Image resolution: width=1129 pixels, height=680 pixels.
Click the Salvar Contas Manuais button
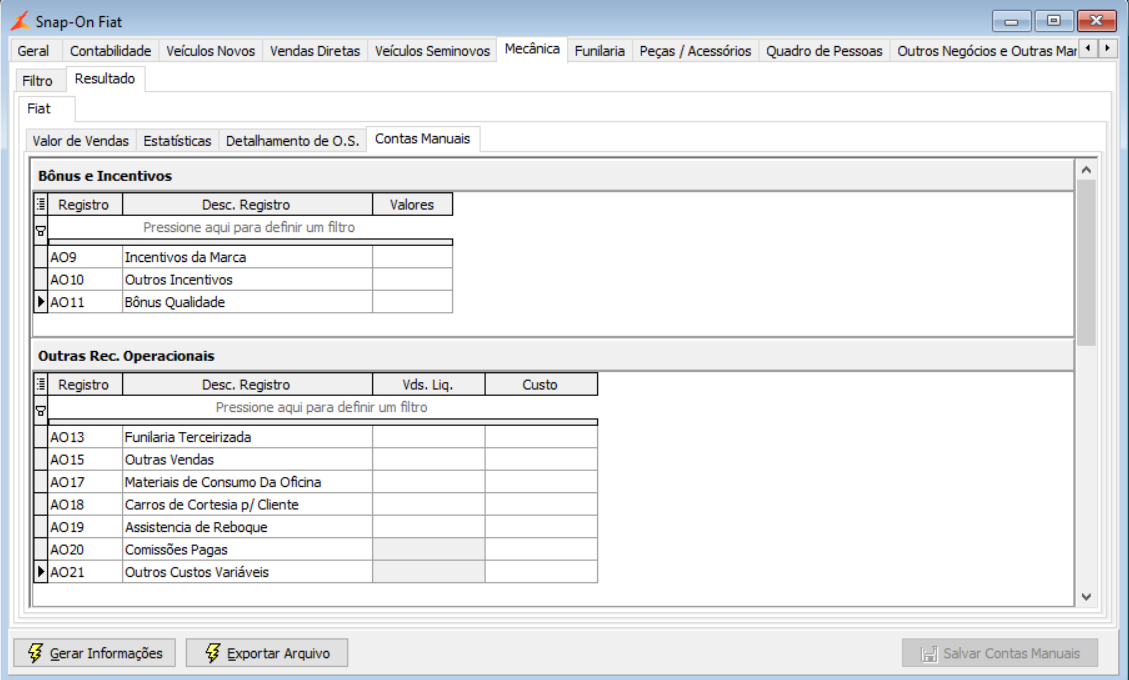click(999, 653)
